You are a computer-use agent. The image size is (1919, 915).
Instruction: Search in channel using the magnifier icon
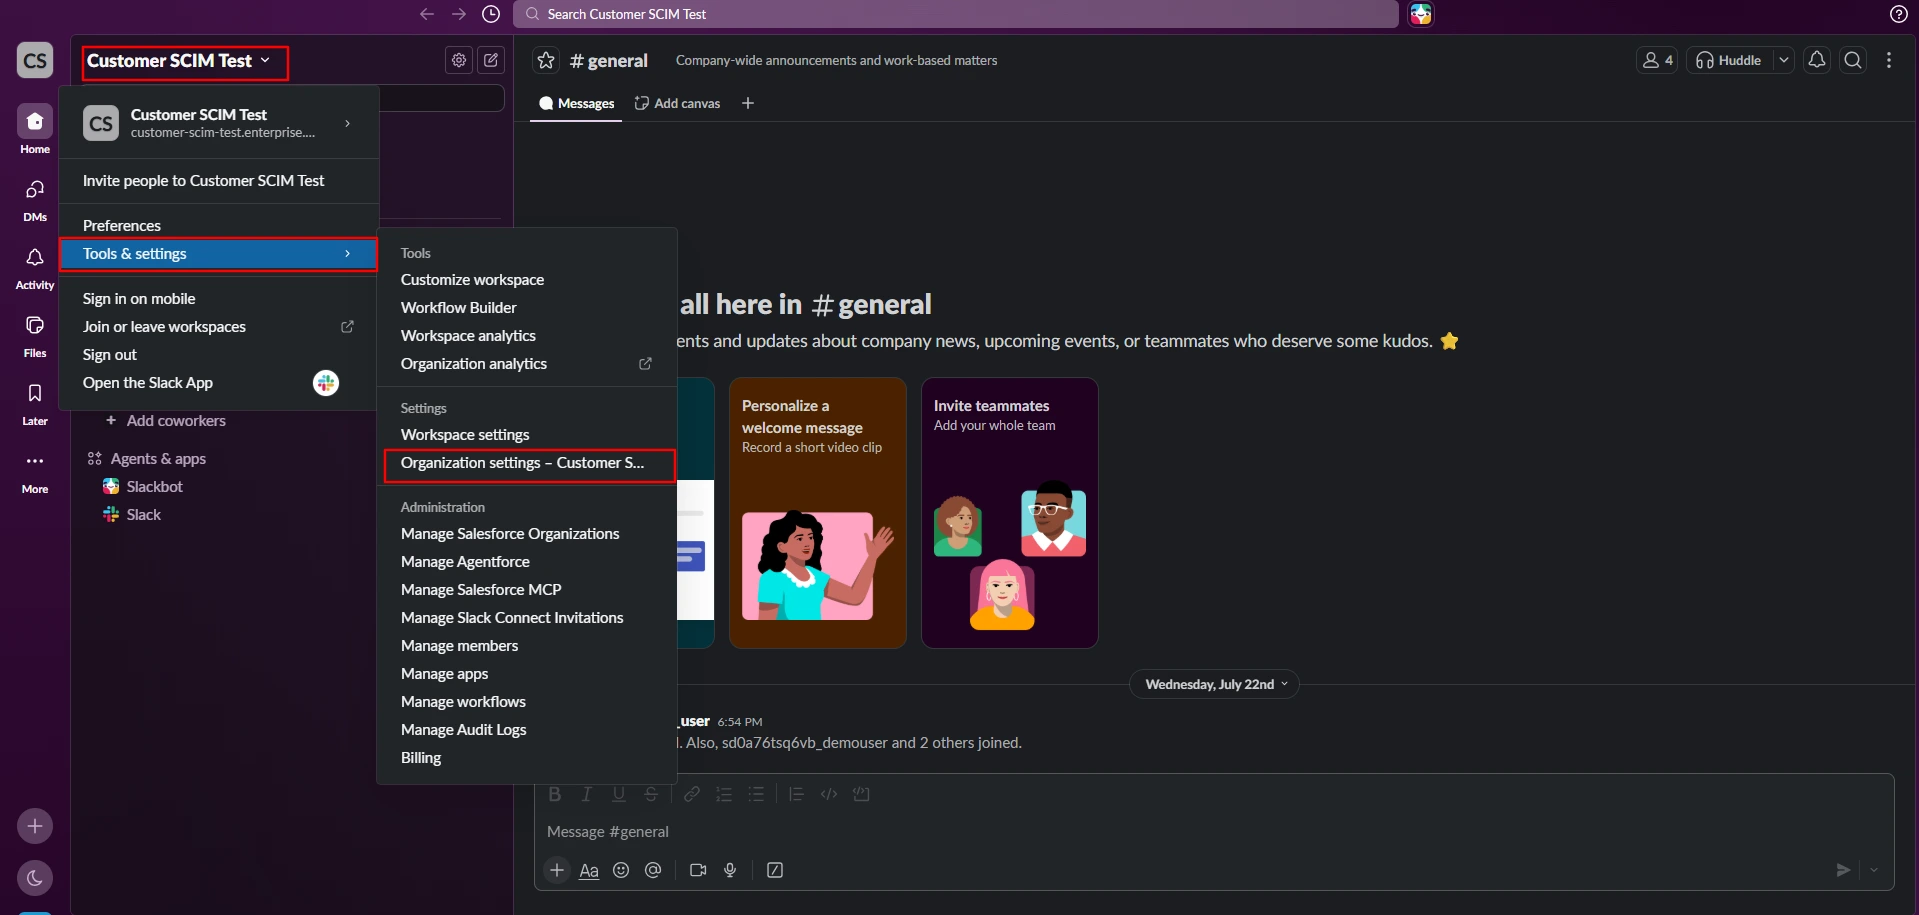[1853, 60]
